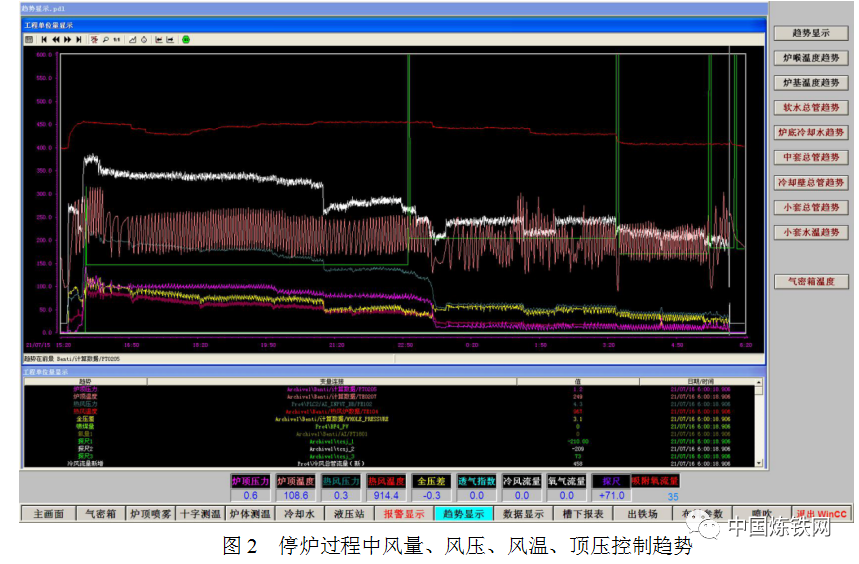
Task: Go to 报警显示 alarm page
Action: point(404,515)
